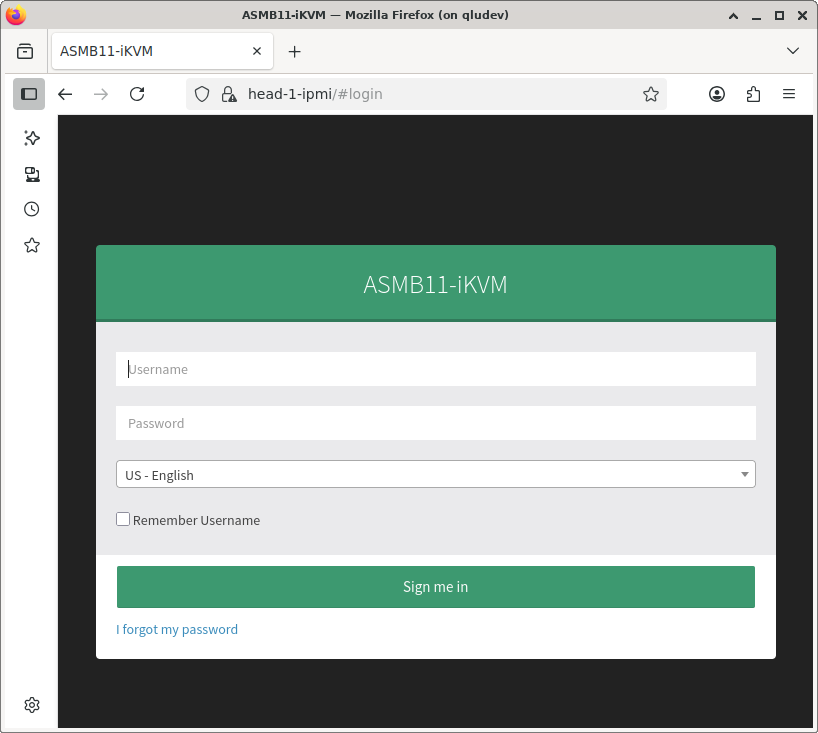Click inside the Password field
Viewport: 818px width, 733px height.
point(436,423)
